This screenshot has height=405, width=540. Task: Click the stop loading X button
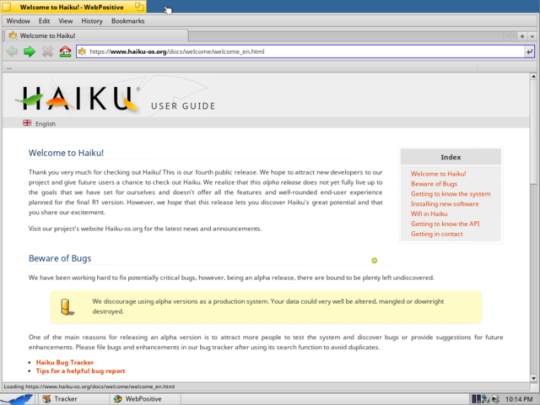click(48, 52)
